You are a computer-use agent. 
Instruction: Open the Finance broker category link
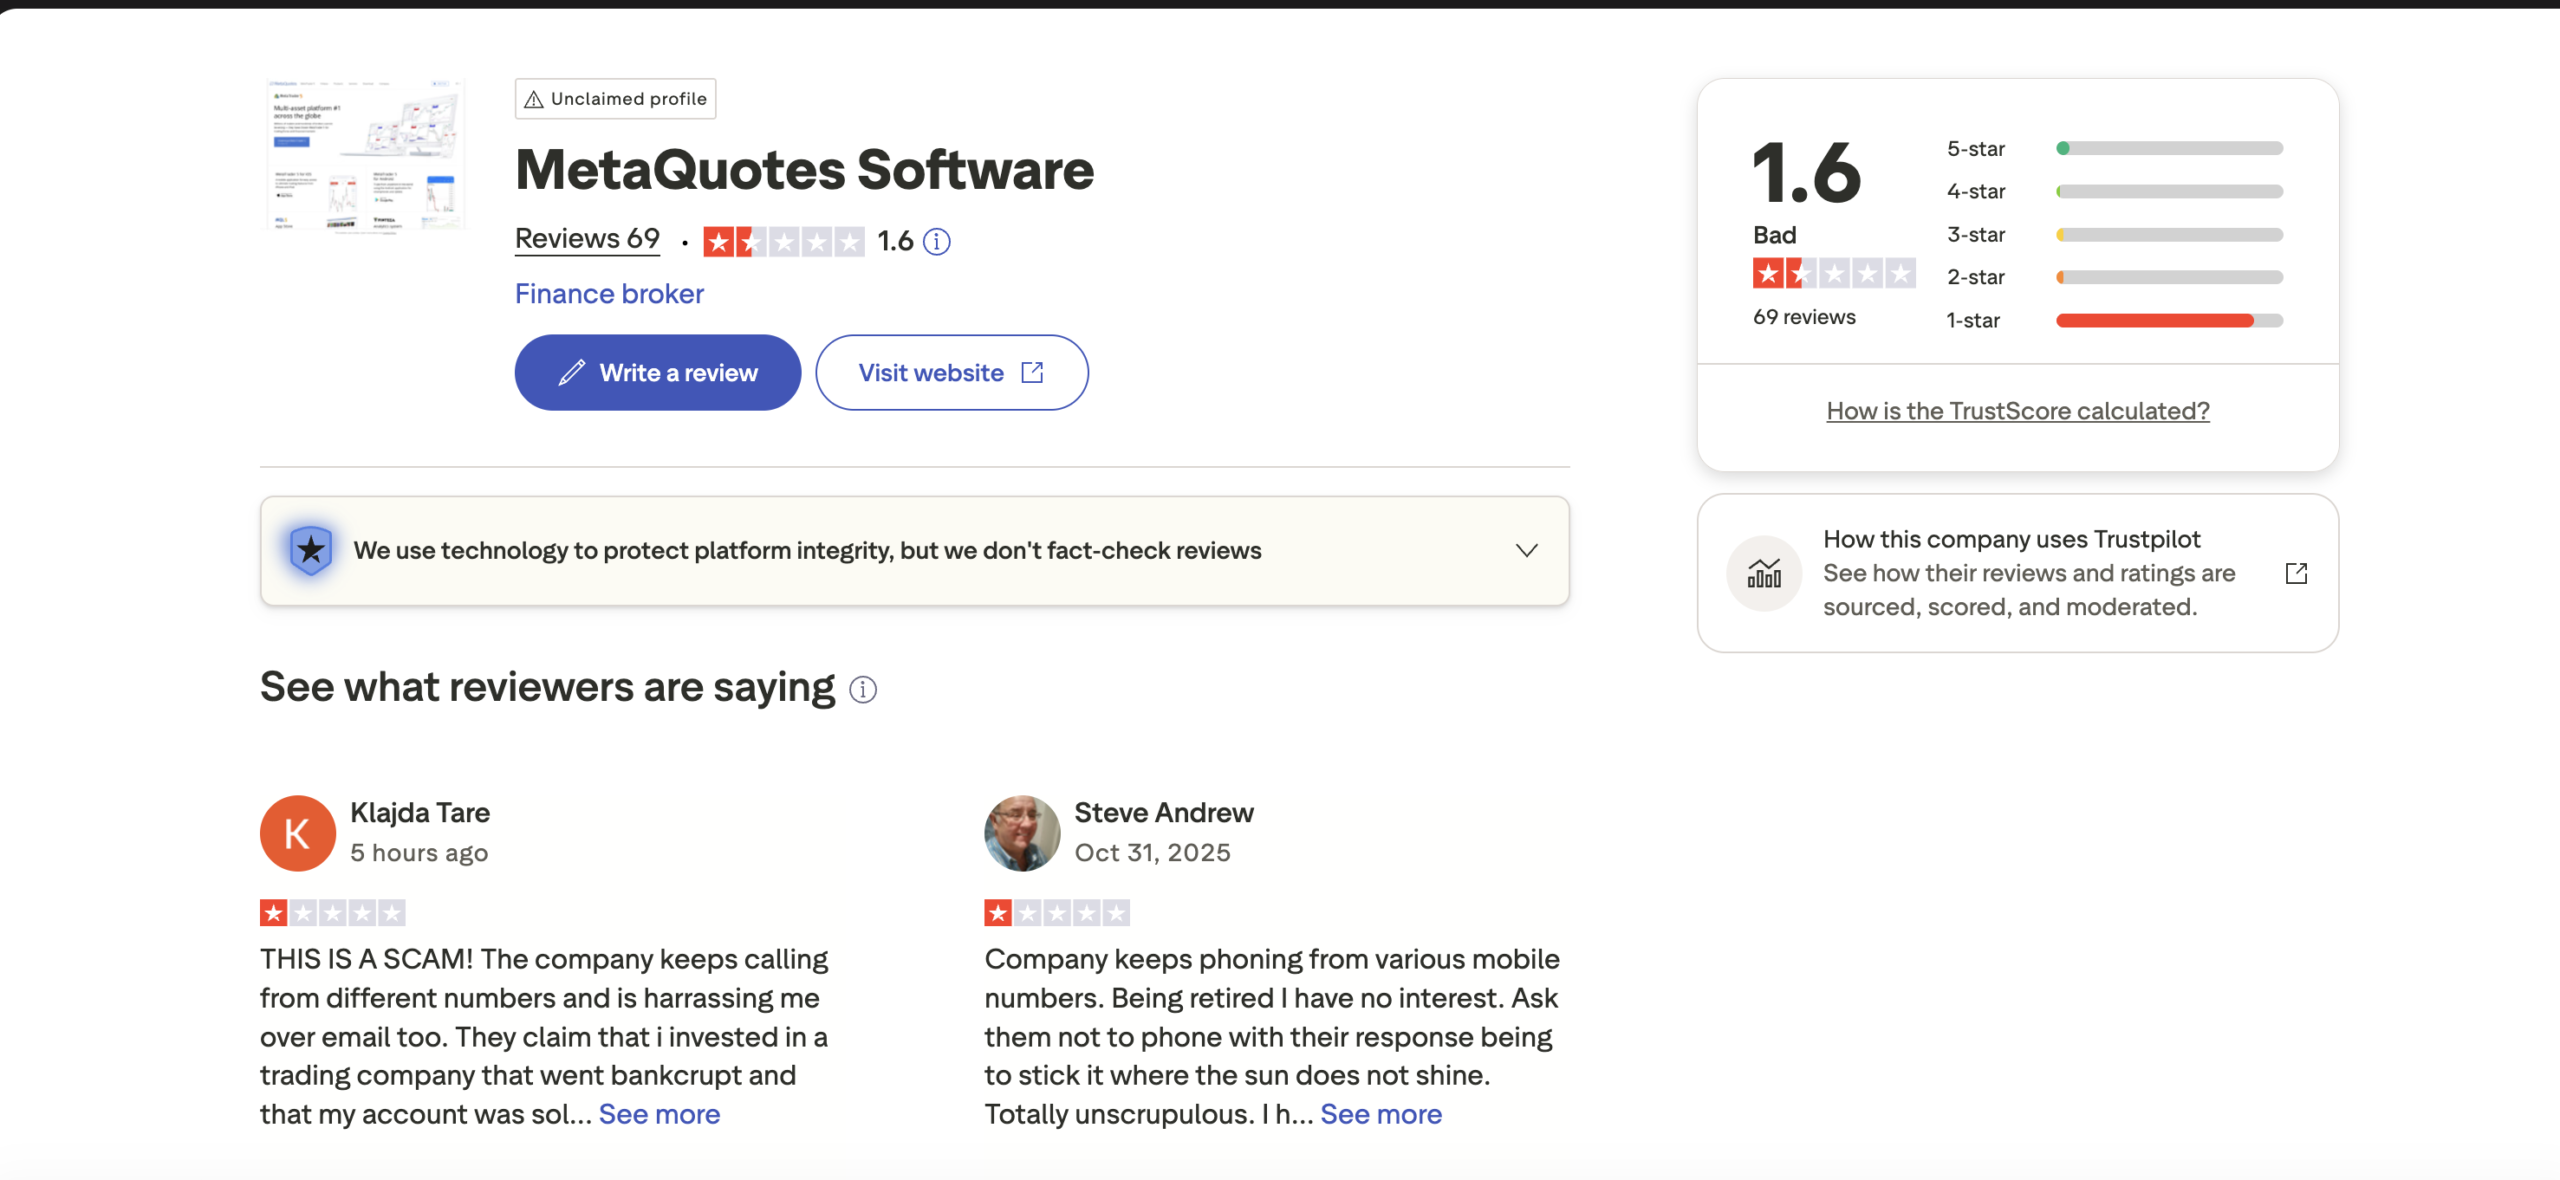coord(609,294)
